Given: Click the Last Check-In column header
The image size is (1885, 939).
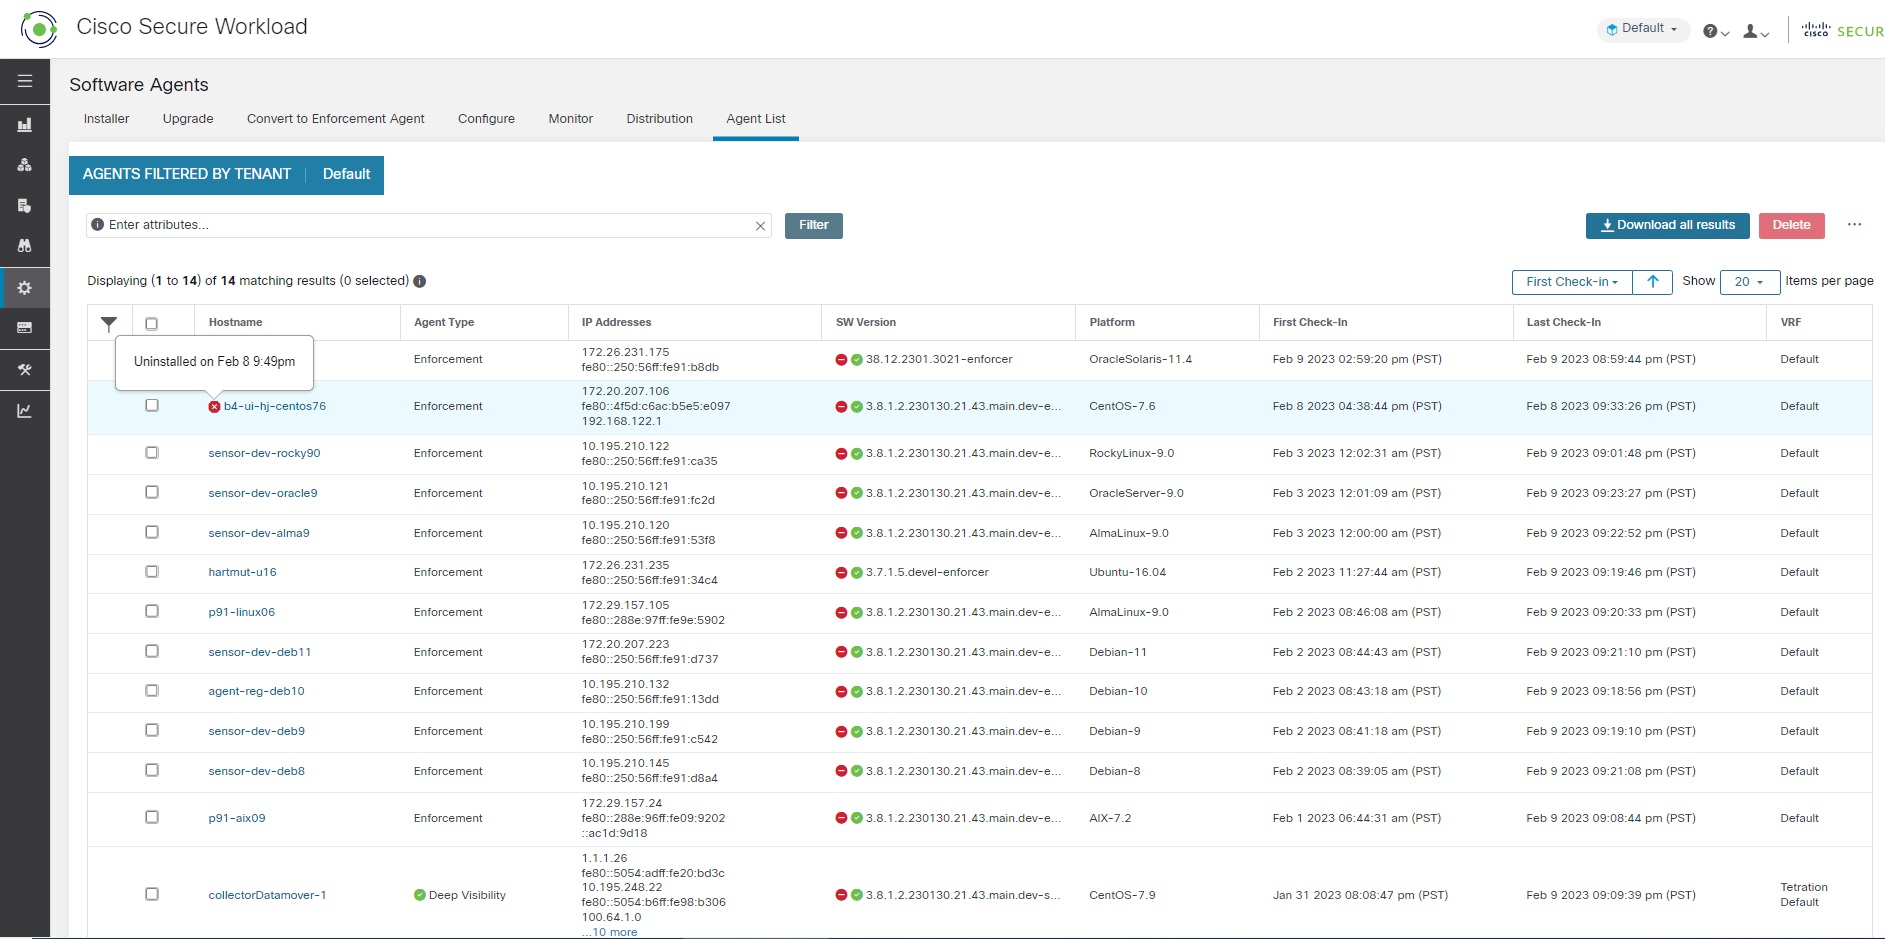Looking at the screenshot, I should 1564,322.
